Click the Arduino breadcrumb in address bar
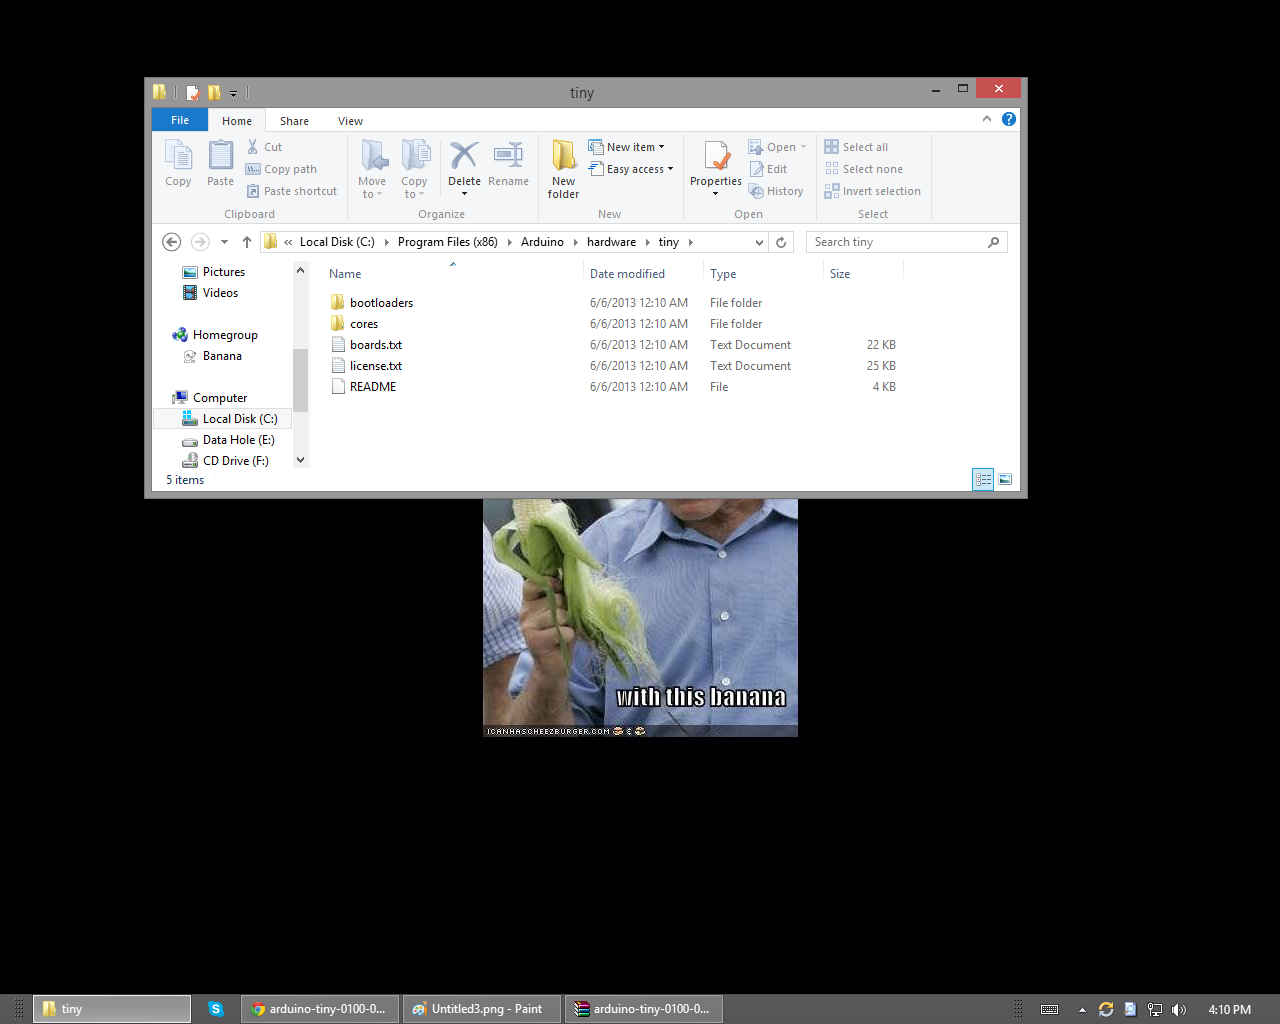 tap(542, 242)
